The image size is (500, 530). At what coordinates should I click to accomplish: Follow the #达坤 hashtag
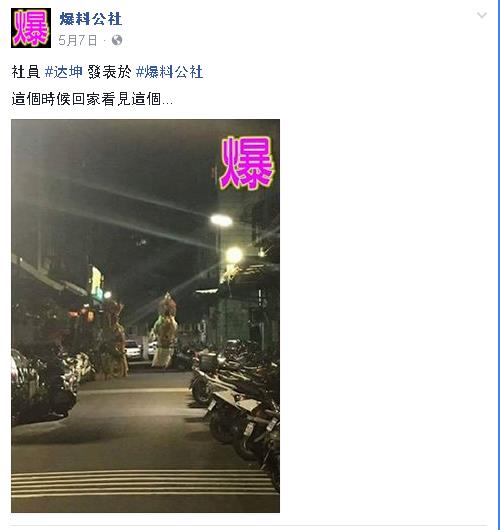pos(64,72)
